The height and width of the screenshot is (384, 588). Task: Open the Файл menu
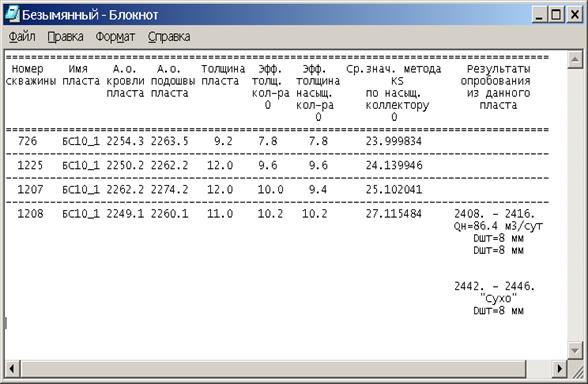click(x=22, y=37)
